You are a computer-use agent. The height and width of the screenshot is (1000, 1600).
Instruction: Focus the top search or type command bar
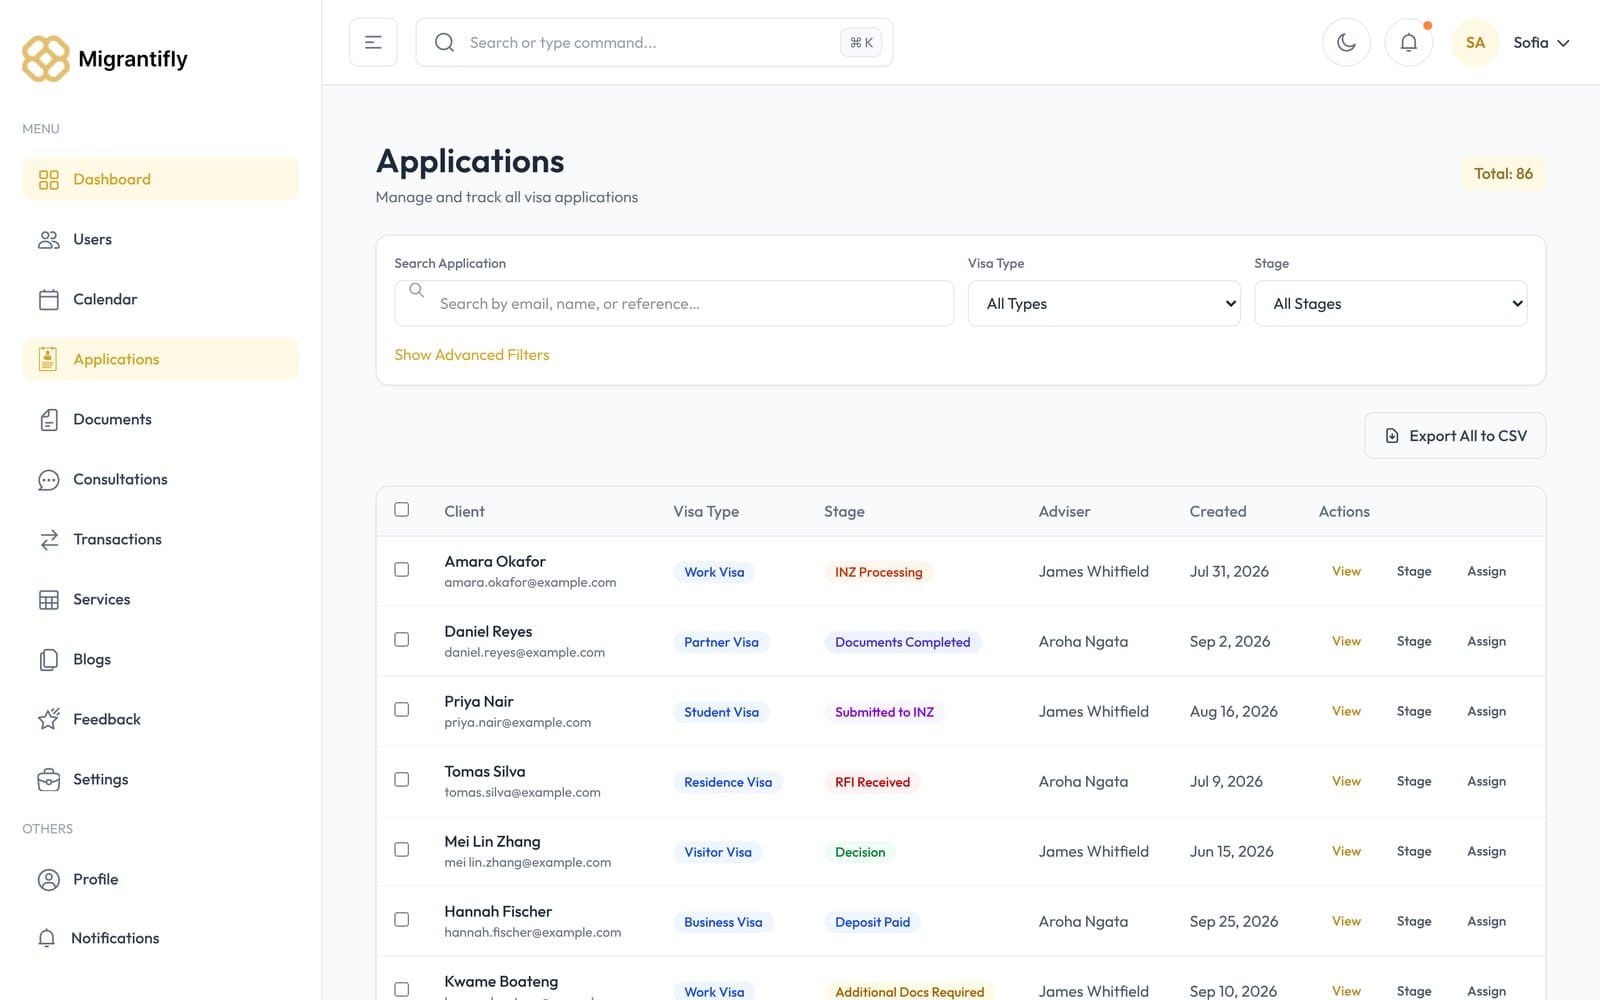[x=654, y=42]
